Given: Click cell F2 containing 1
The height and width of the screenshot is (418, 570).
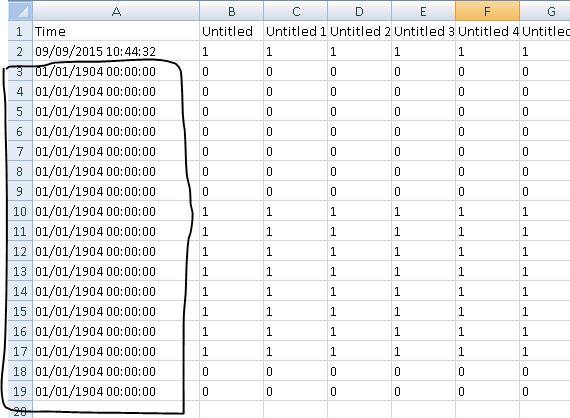Looking at the screenshot, I should (x=487, y=51).
